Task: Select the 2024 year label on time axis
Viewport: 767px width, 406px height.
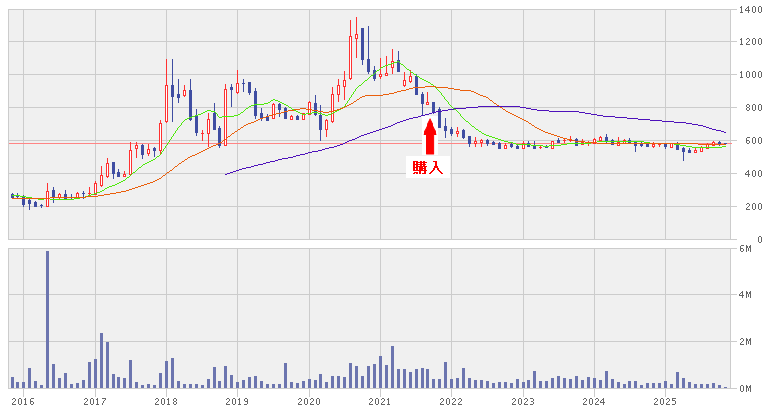Action: point(594,400)
